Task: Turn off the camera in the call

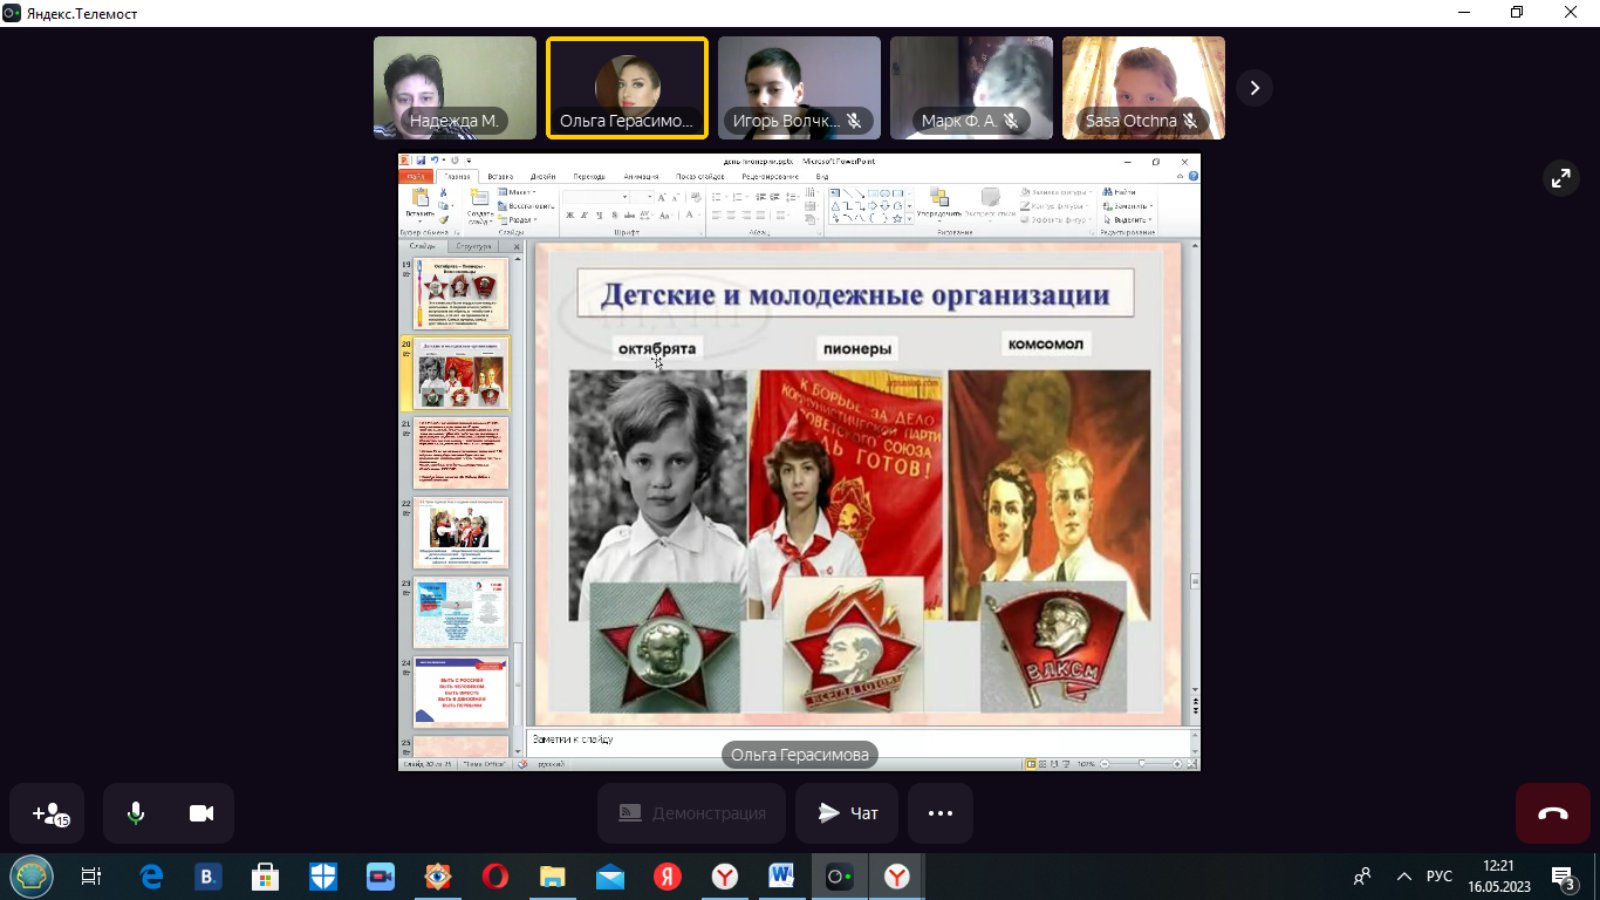Action: 201,814
